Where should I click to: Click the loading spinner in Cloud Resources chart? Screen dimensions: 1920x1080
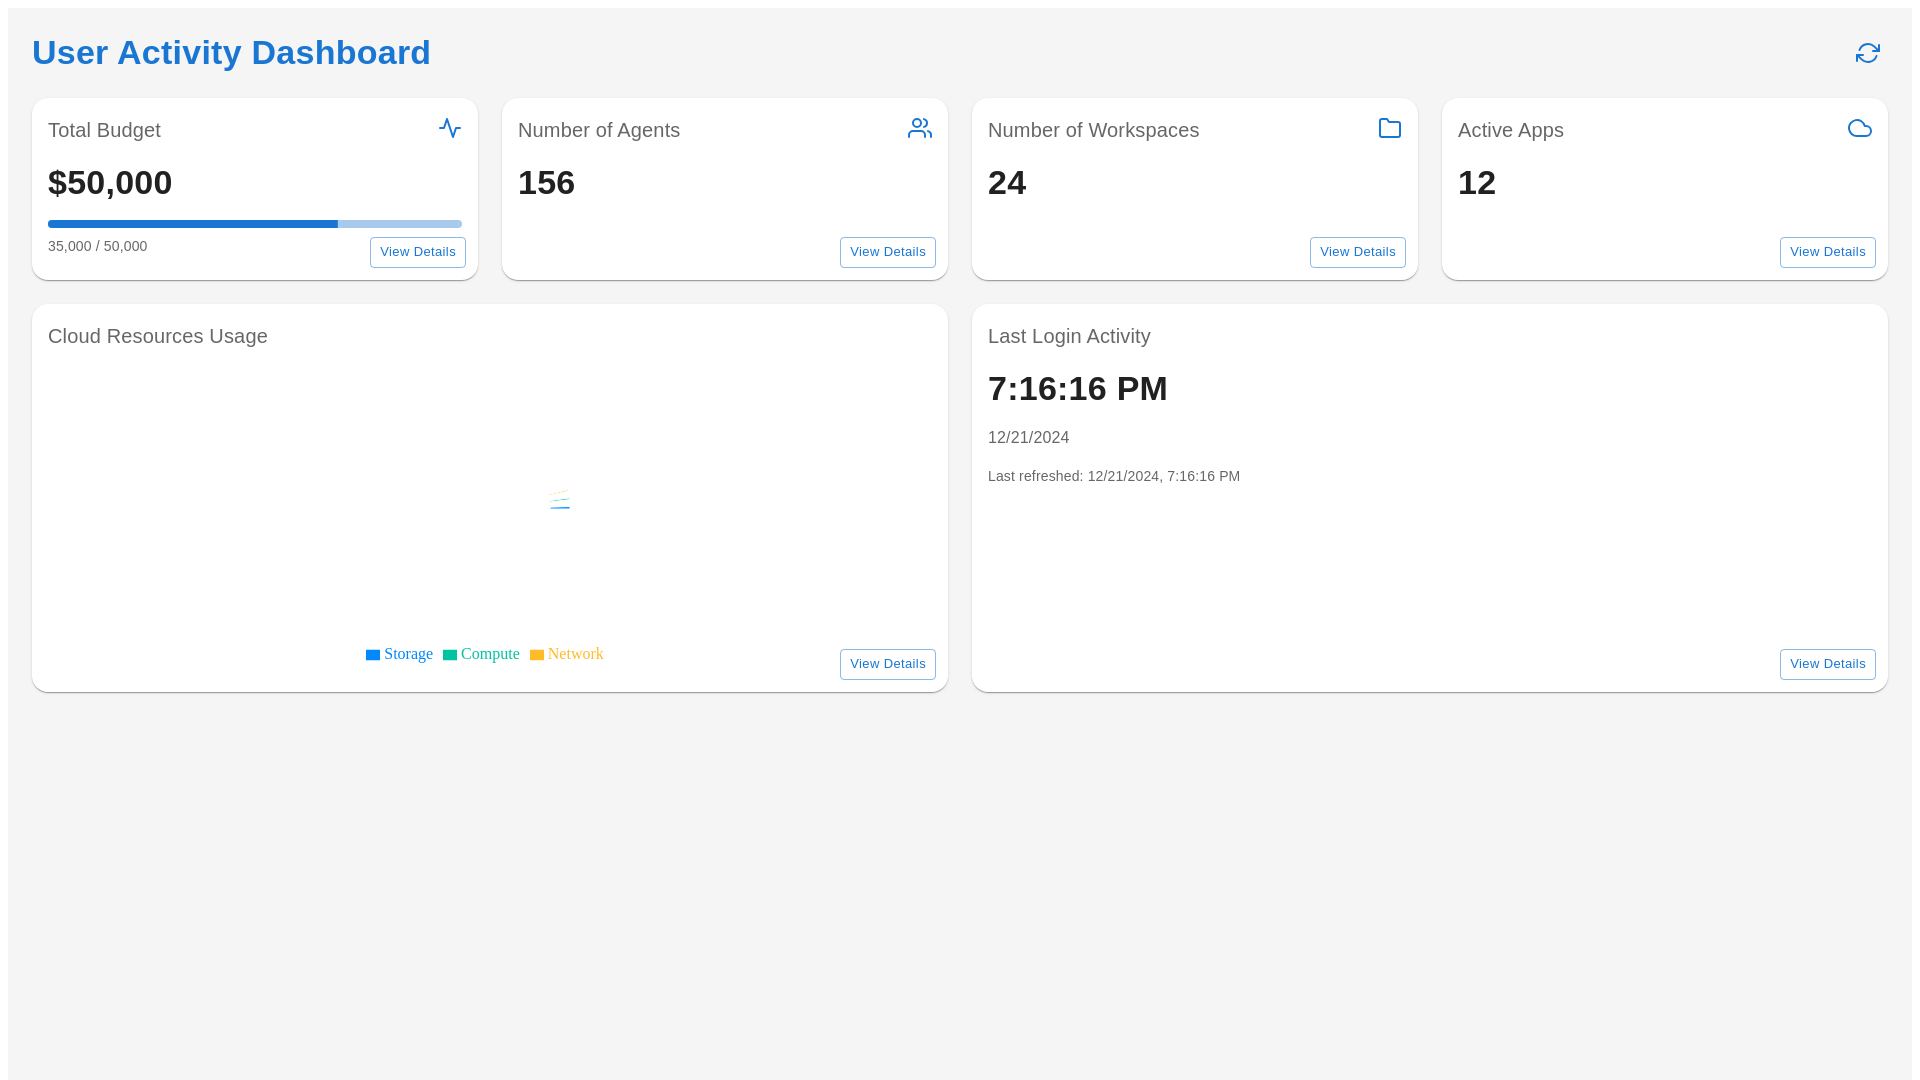click(x=560, y=500)
